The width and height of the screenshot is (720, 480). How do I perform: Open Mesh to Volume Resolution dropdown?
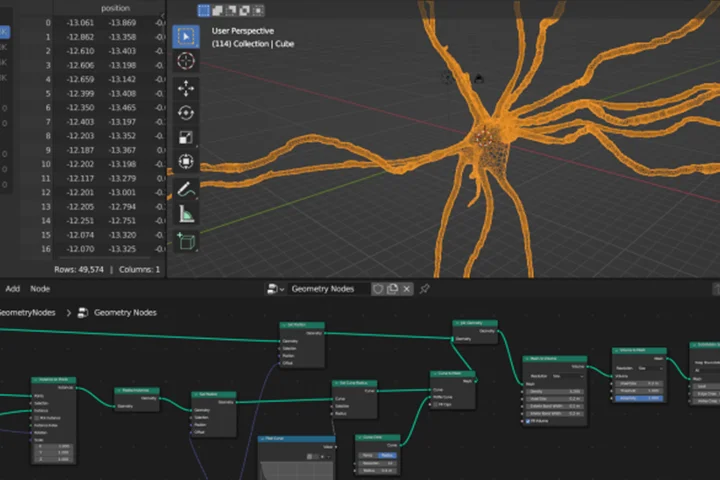click(568, 376)
